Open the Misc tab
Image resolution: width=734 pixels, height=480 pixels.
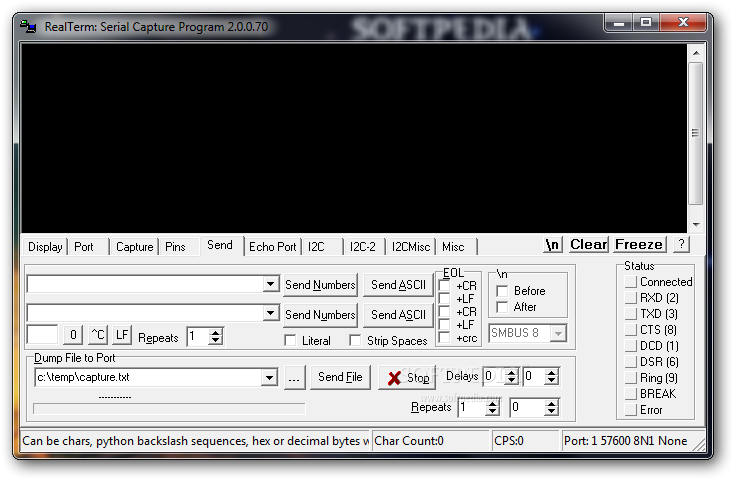pyautogui.click(x=453, y=247)
